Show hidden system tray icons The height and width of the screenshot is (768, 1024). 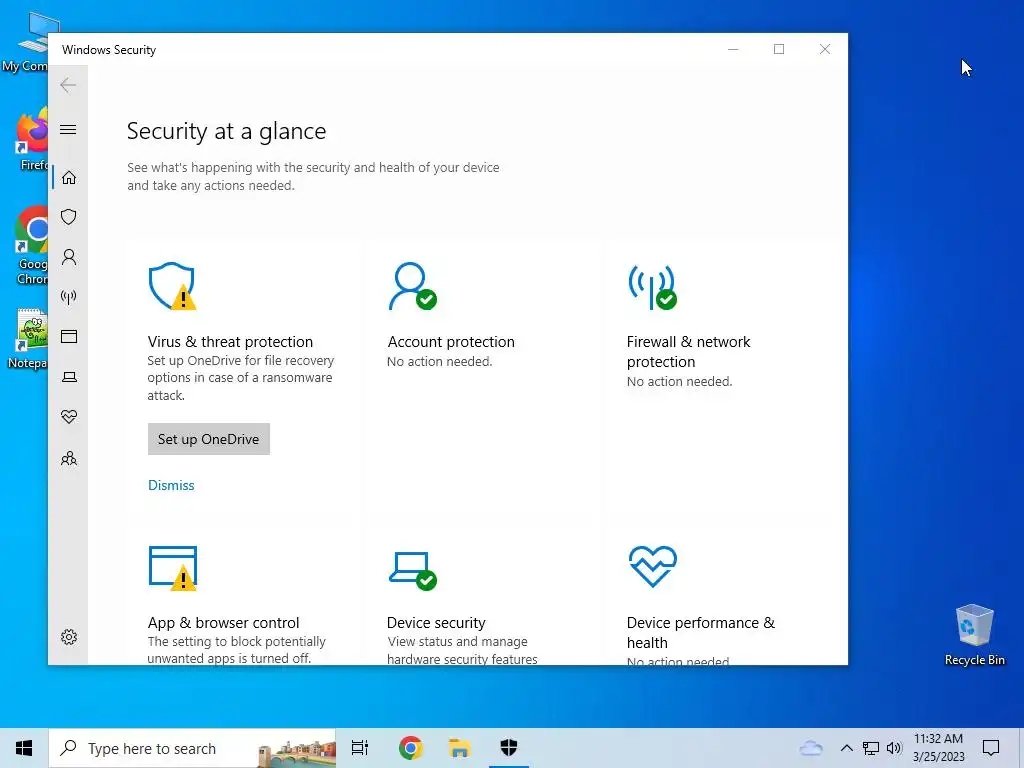(x=846, y=748)
